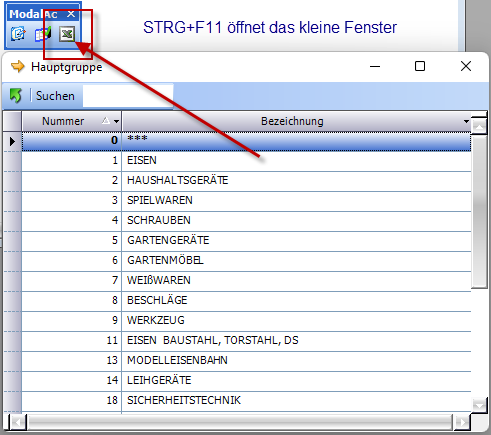
Task: Select the MODELLEISENBAHN row
Action: [246, 360]
